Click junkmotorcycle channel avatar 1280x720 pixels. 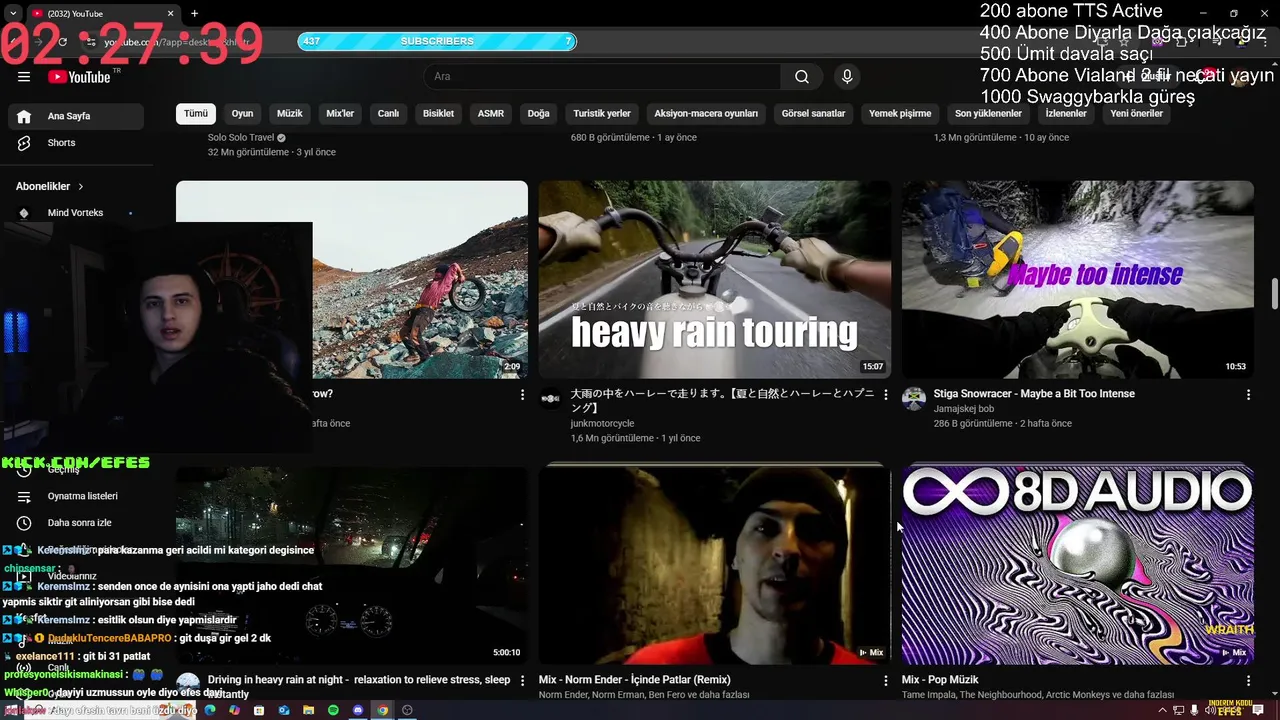pos(551,399)
